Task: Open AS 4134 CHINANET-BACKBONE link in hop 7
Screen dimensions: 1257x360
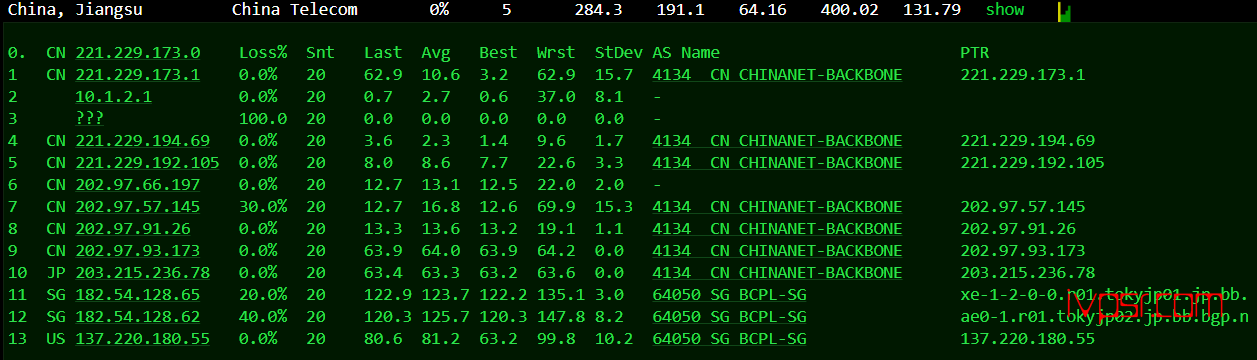Action: [x=777, y=206]
